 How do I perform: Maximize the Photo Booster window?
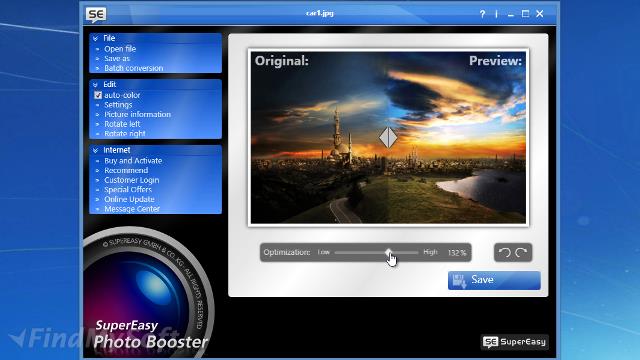(x=525, y=14)
